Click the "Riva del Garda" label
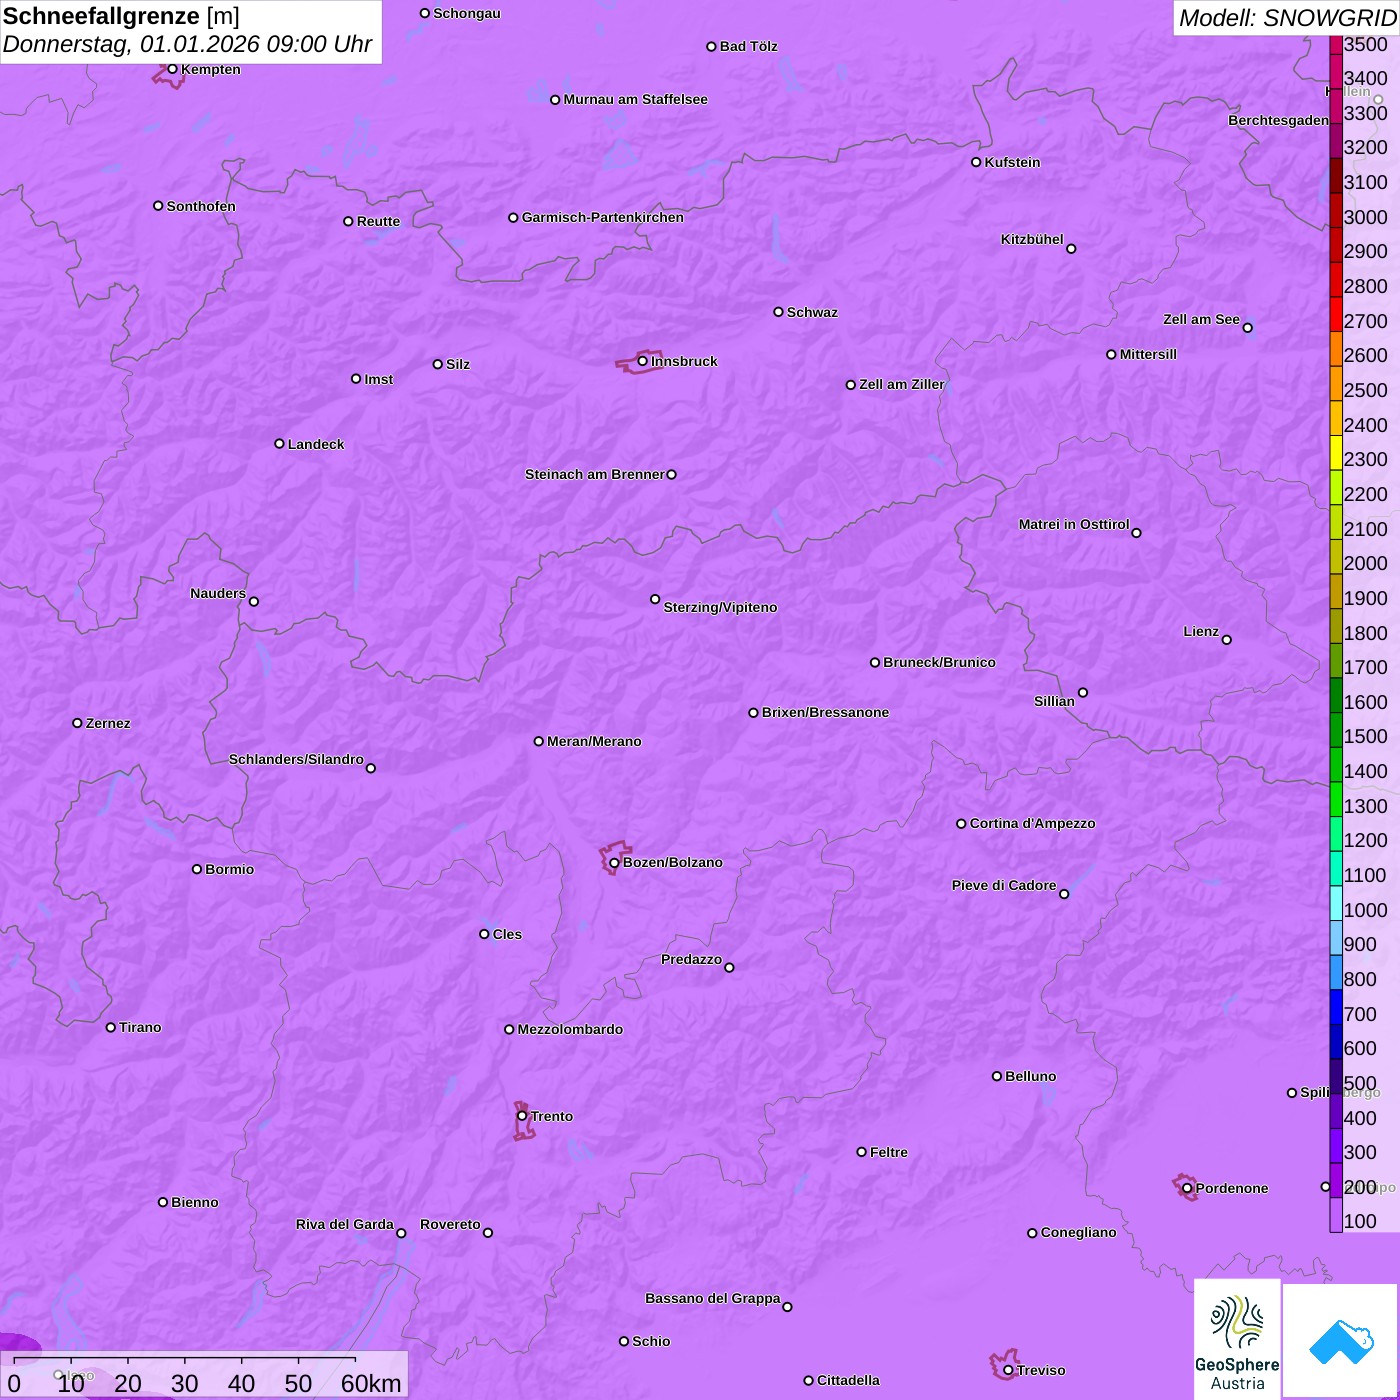The width and height of the screenshot is (1400, 1400). 345,1224
